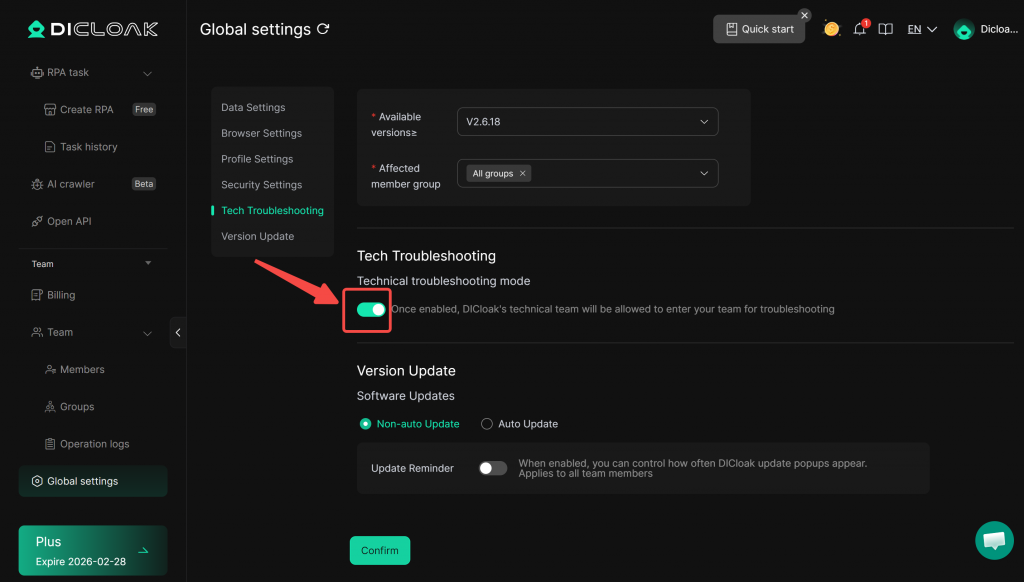The width and height of the screenshot is (1024, 582).
Task: Open the live chat support bubble
Action: [x=993, y=540]
